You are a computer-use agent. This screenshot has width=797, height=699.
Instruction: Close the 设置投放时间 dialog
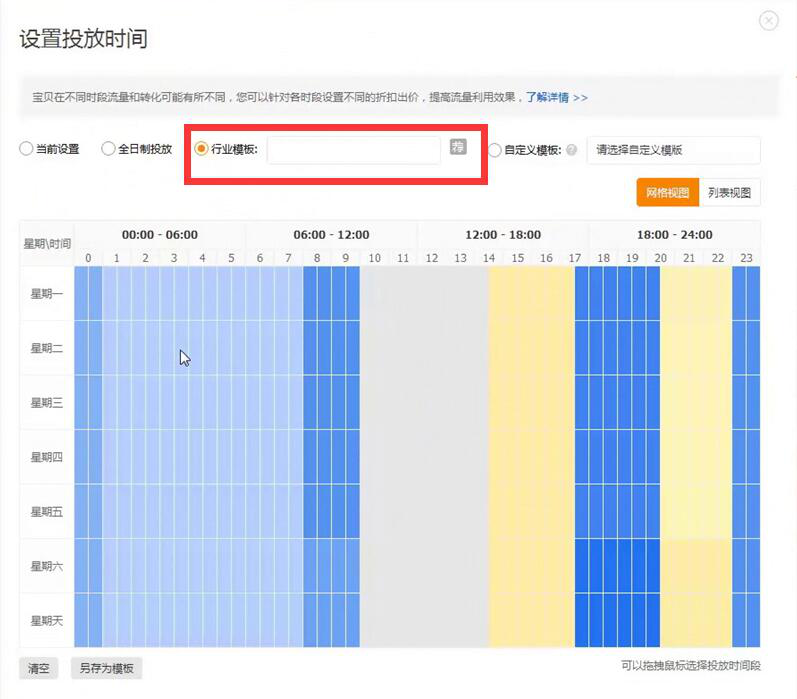tap(769, 21)
